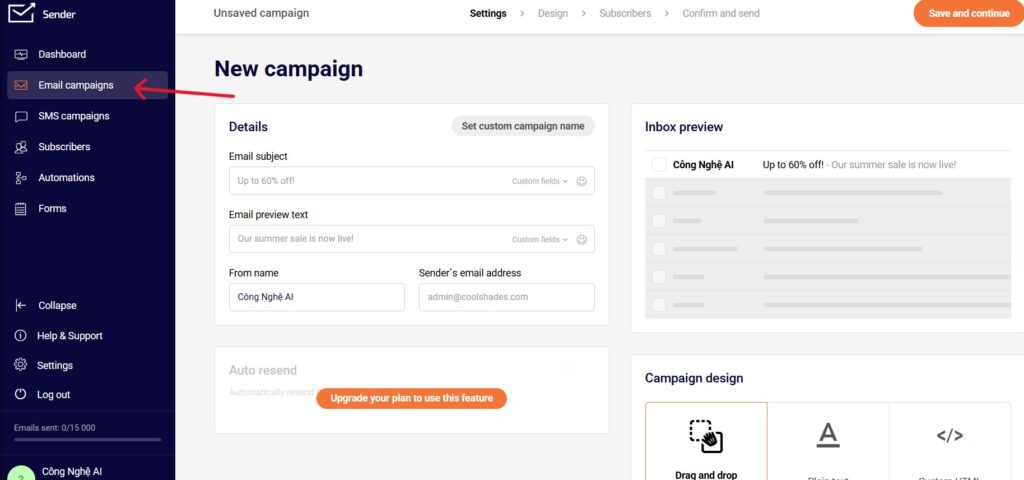Click the Sender envelope logo icon
Viewport: 1024px width, 480px height.
[21, 12]
